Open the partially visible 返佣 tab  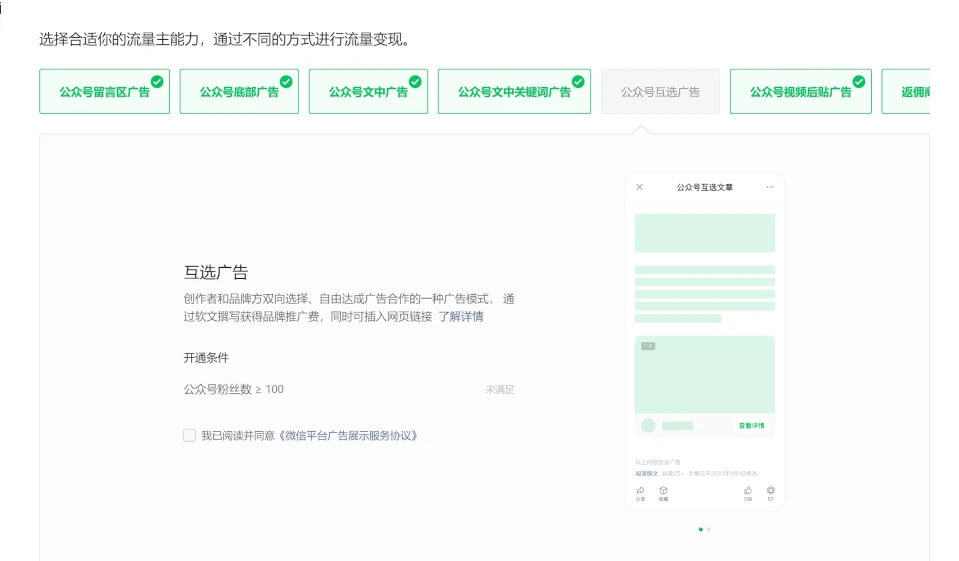pos(910,92)
